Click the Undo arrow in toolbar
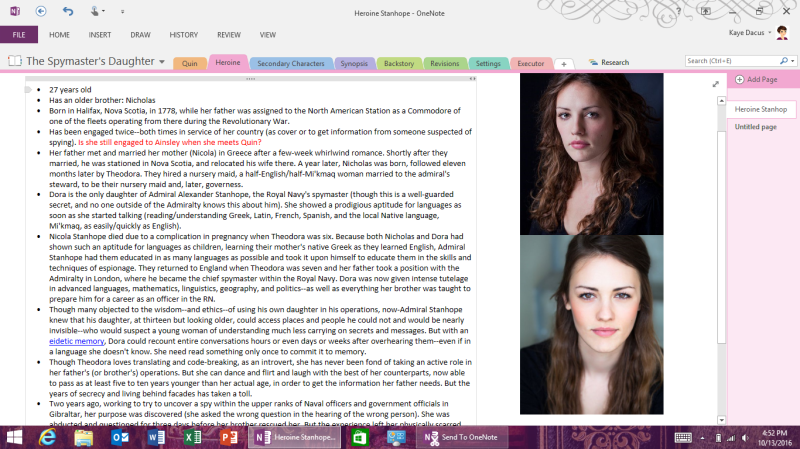The height and width of the screenshot is (449, 800). [68, 11]
